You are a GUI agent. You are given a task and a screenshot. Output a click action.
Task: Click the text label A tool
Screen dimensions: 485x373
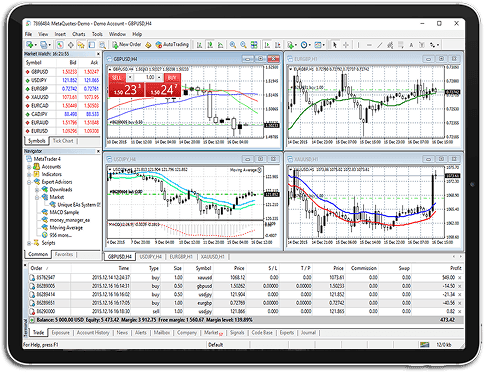point(411,45)
